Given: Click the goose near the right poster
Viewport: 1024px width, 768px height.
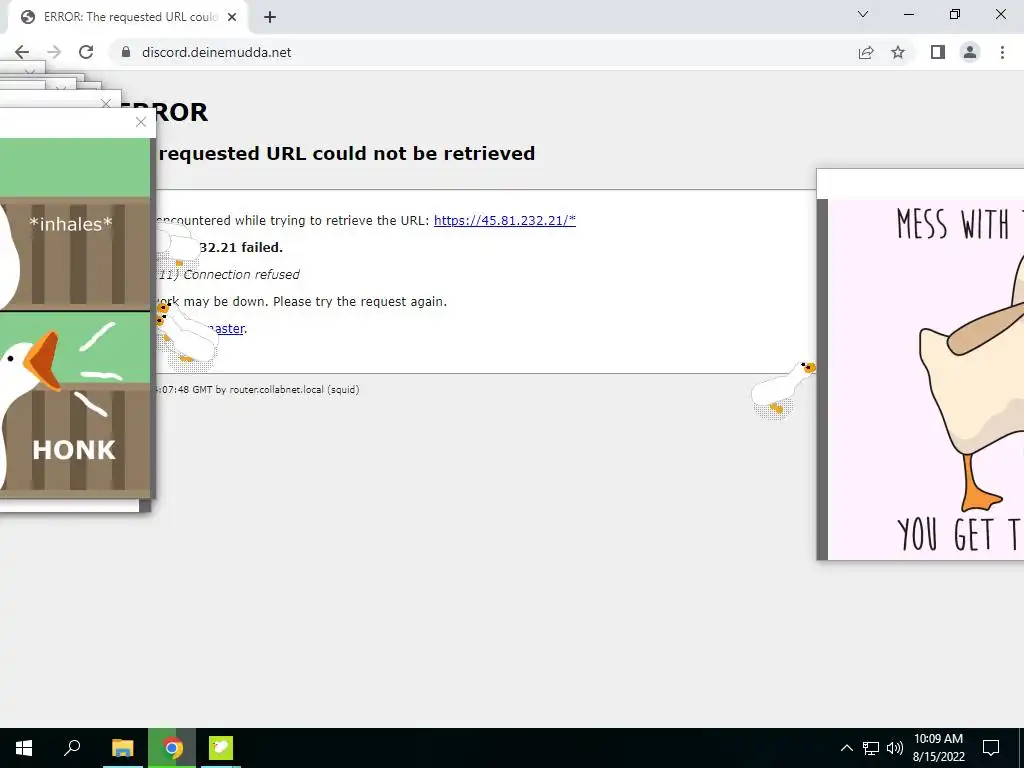Looking at the screenshot, I should pyautogui.click(x=782, y=389).
